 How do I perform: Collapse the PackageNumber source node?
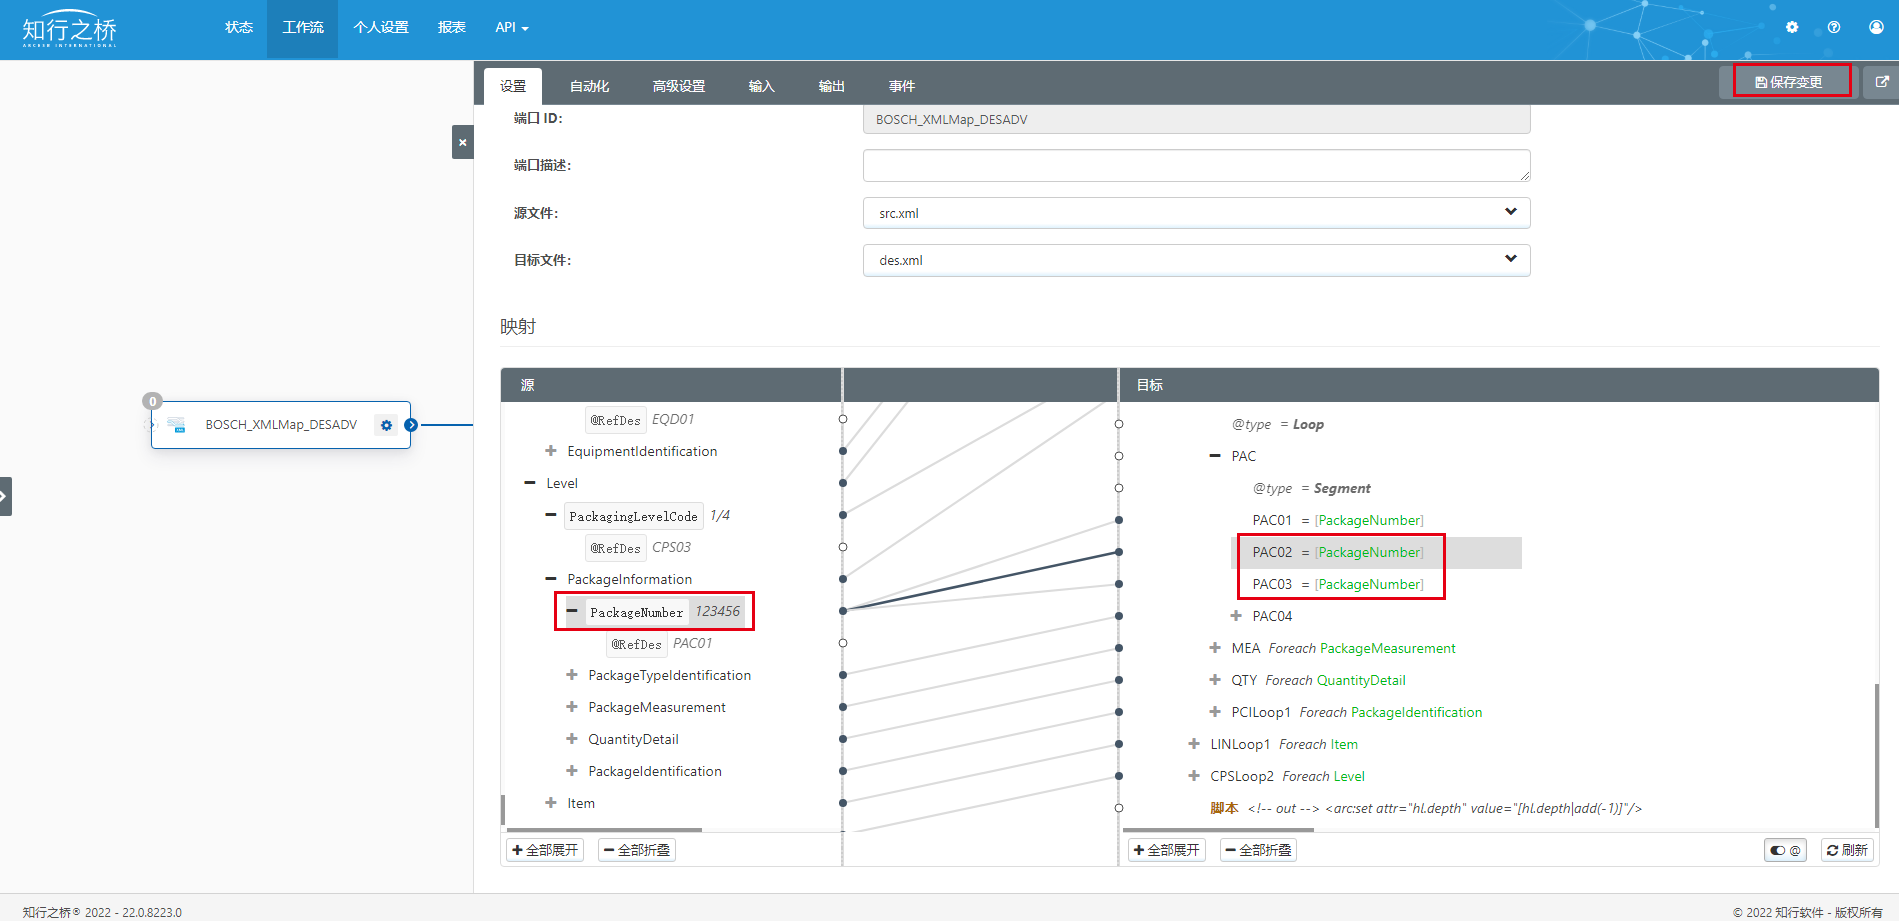point(572,611)
